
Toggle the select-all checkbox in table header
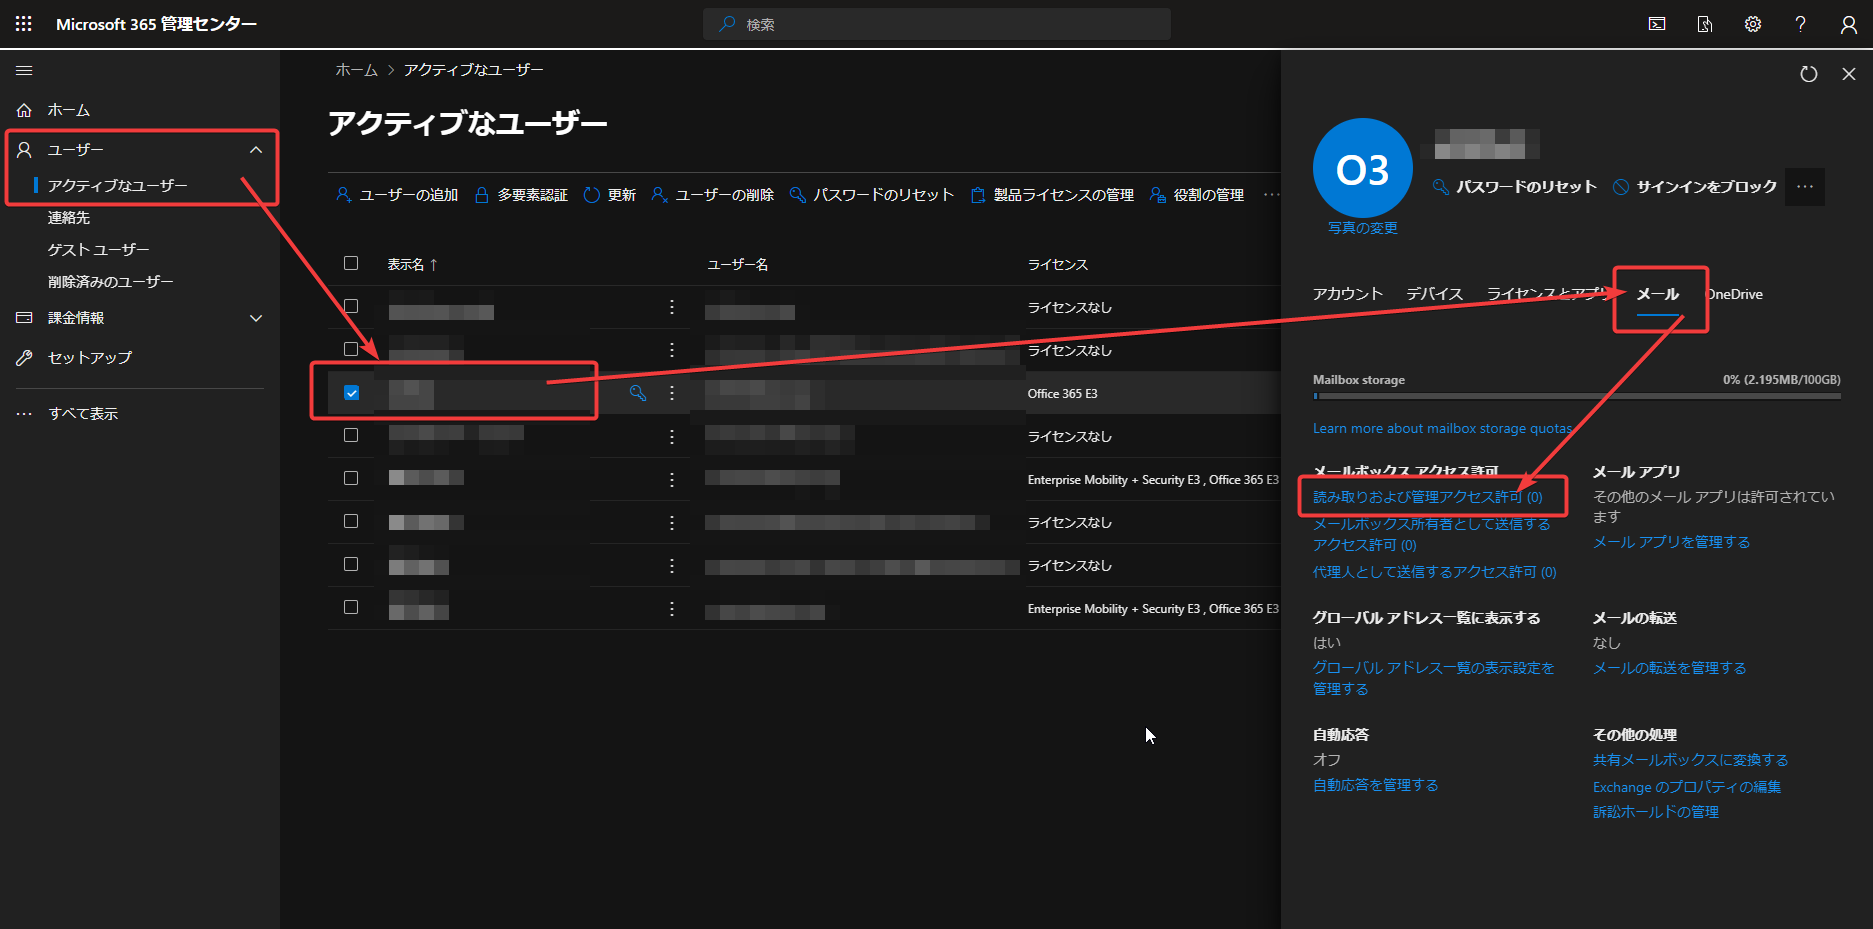point(351,263)
